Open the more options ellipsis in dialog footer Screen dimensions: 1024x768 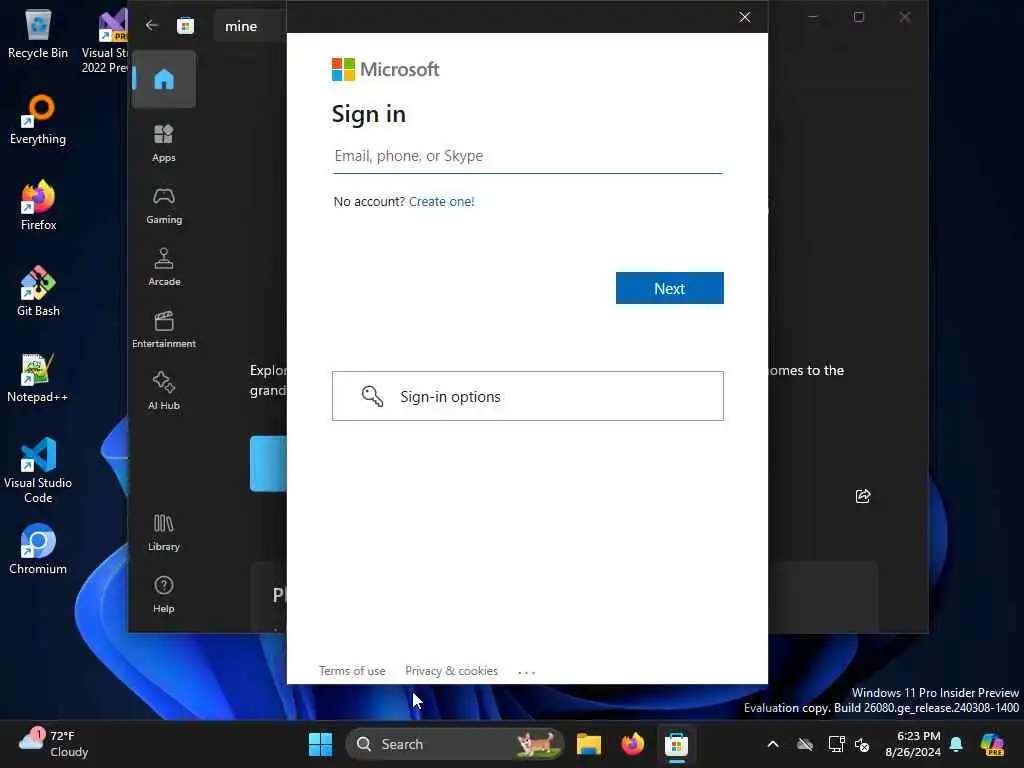click(x=526, y=671)
